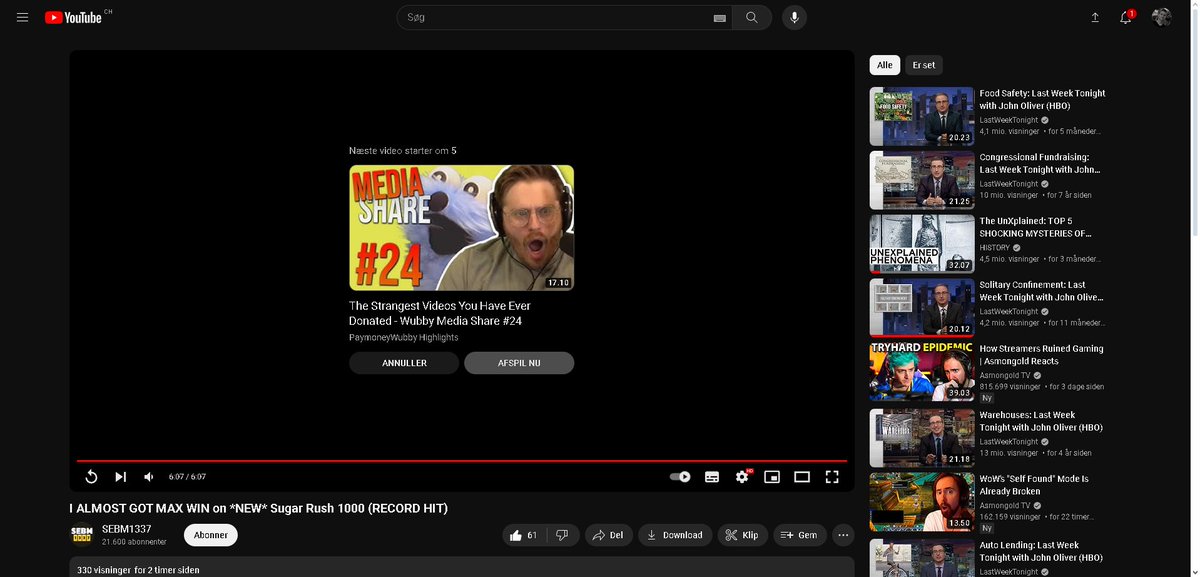This screenshot has width=1200, height=577.
Task: Like the video with 61 likes
Action: point(523,535)
